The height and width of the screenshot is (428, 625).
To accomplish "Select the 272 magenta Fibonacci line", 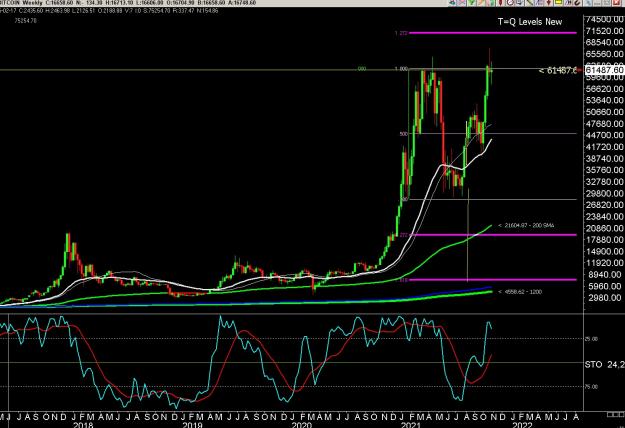I will click(x=493, y=235).
